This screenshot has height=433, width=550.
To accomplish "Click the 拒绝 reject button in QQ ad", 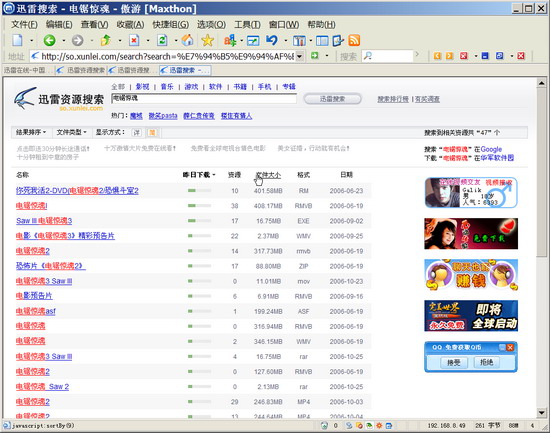I will tap(486, 362).
